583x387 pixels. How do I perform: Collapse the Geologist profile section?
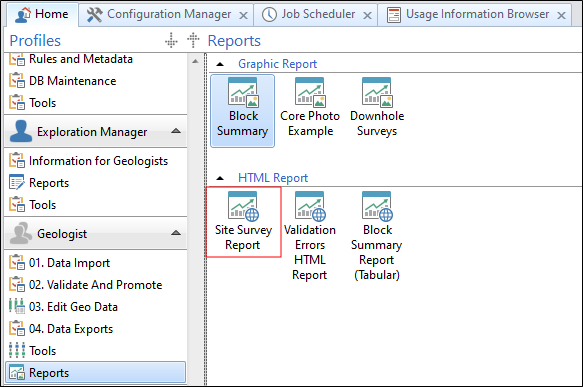pyautogui.click(x=176, y=233)
